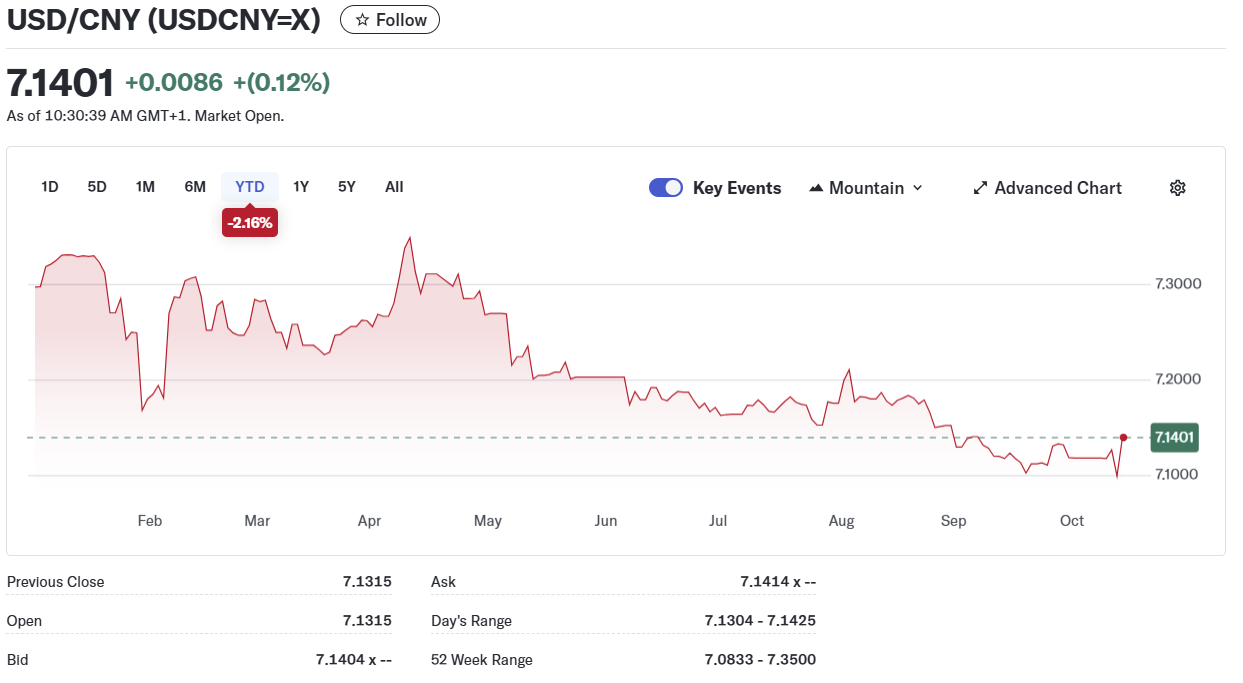Choose the 5Y time range
Viewport: 1243px width, 683px height.
346,187
